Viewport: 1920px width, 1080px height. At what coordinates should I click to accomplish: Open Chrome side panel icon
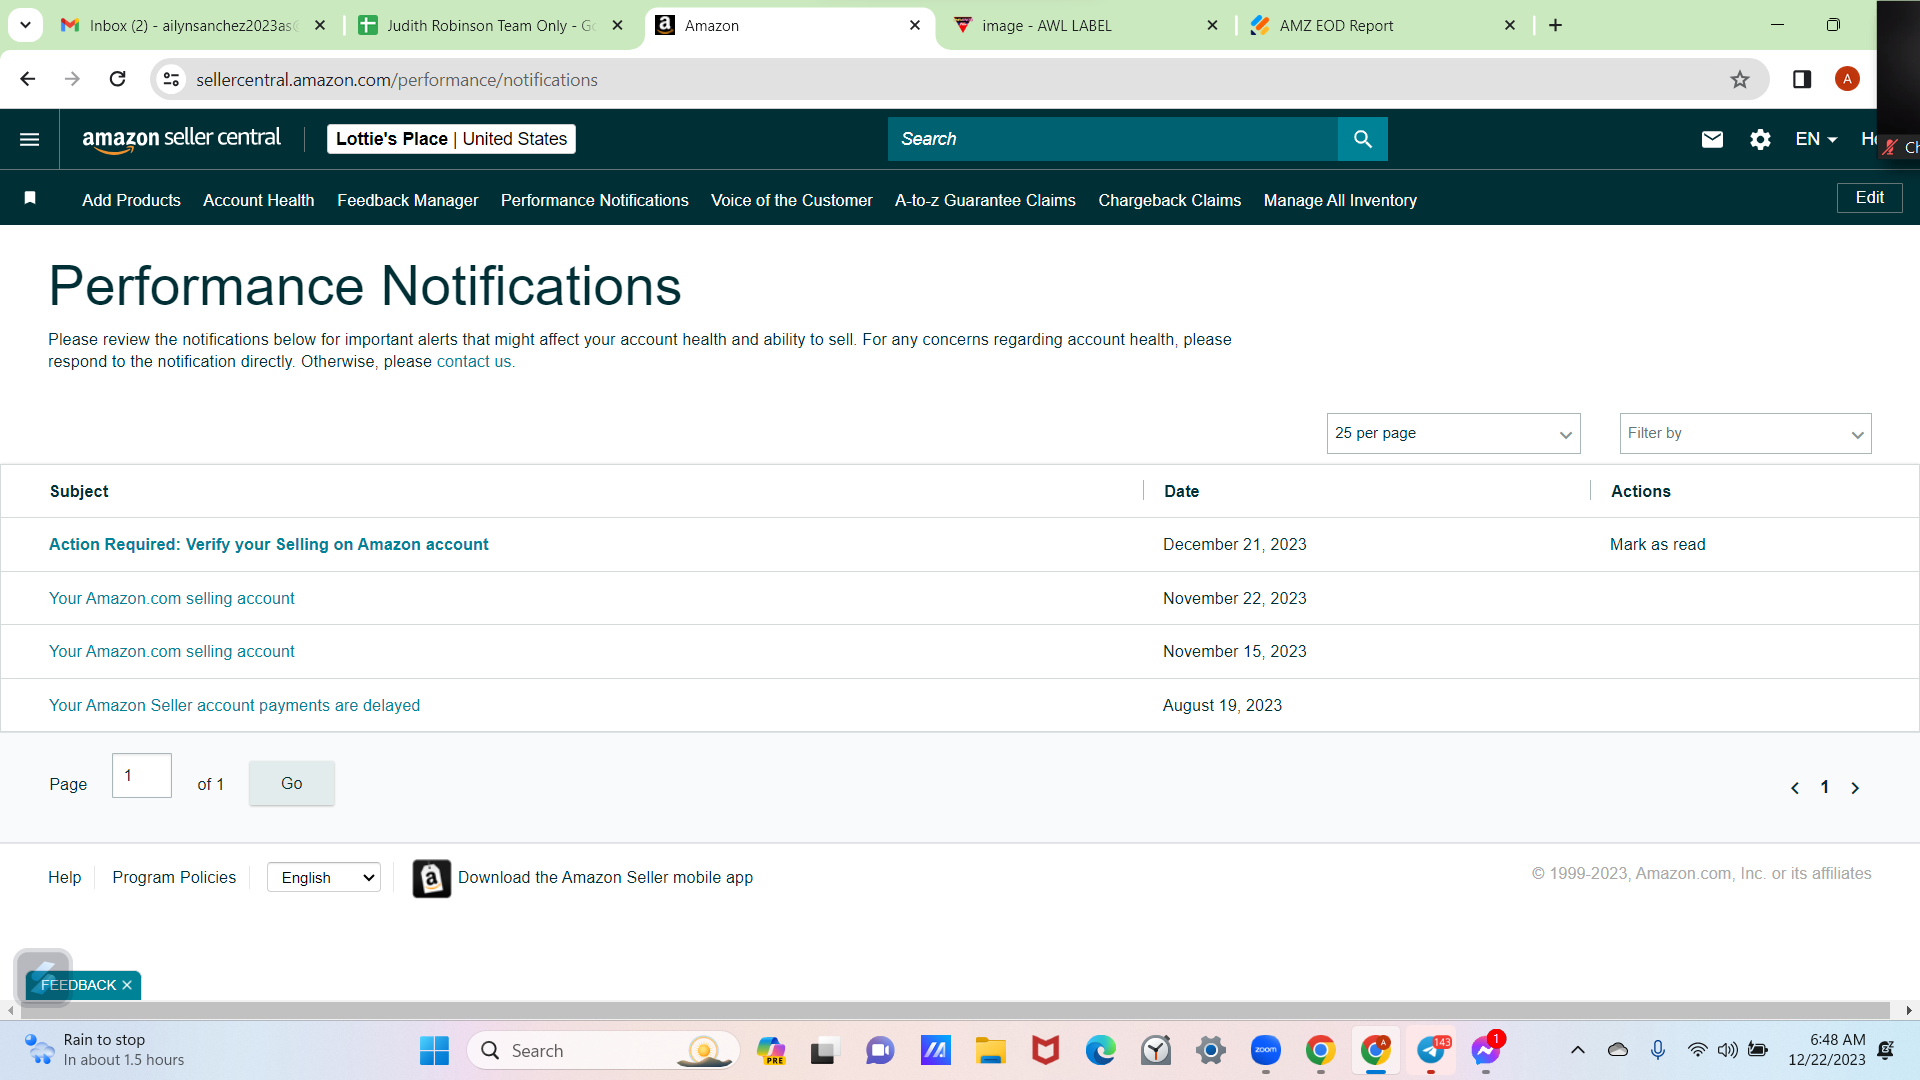pos(1802,79)
